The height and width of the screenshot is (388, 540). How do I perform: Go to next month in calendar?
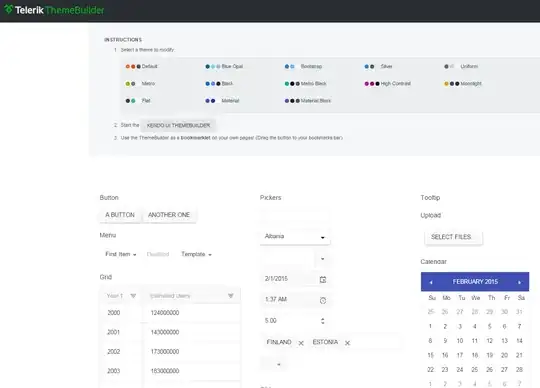pos(519,282)
